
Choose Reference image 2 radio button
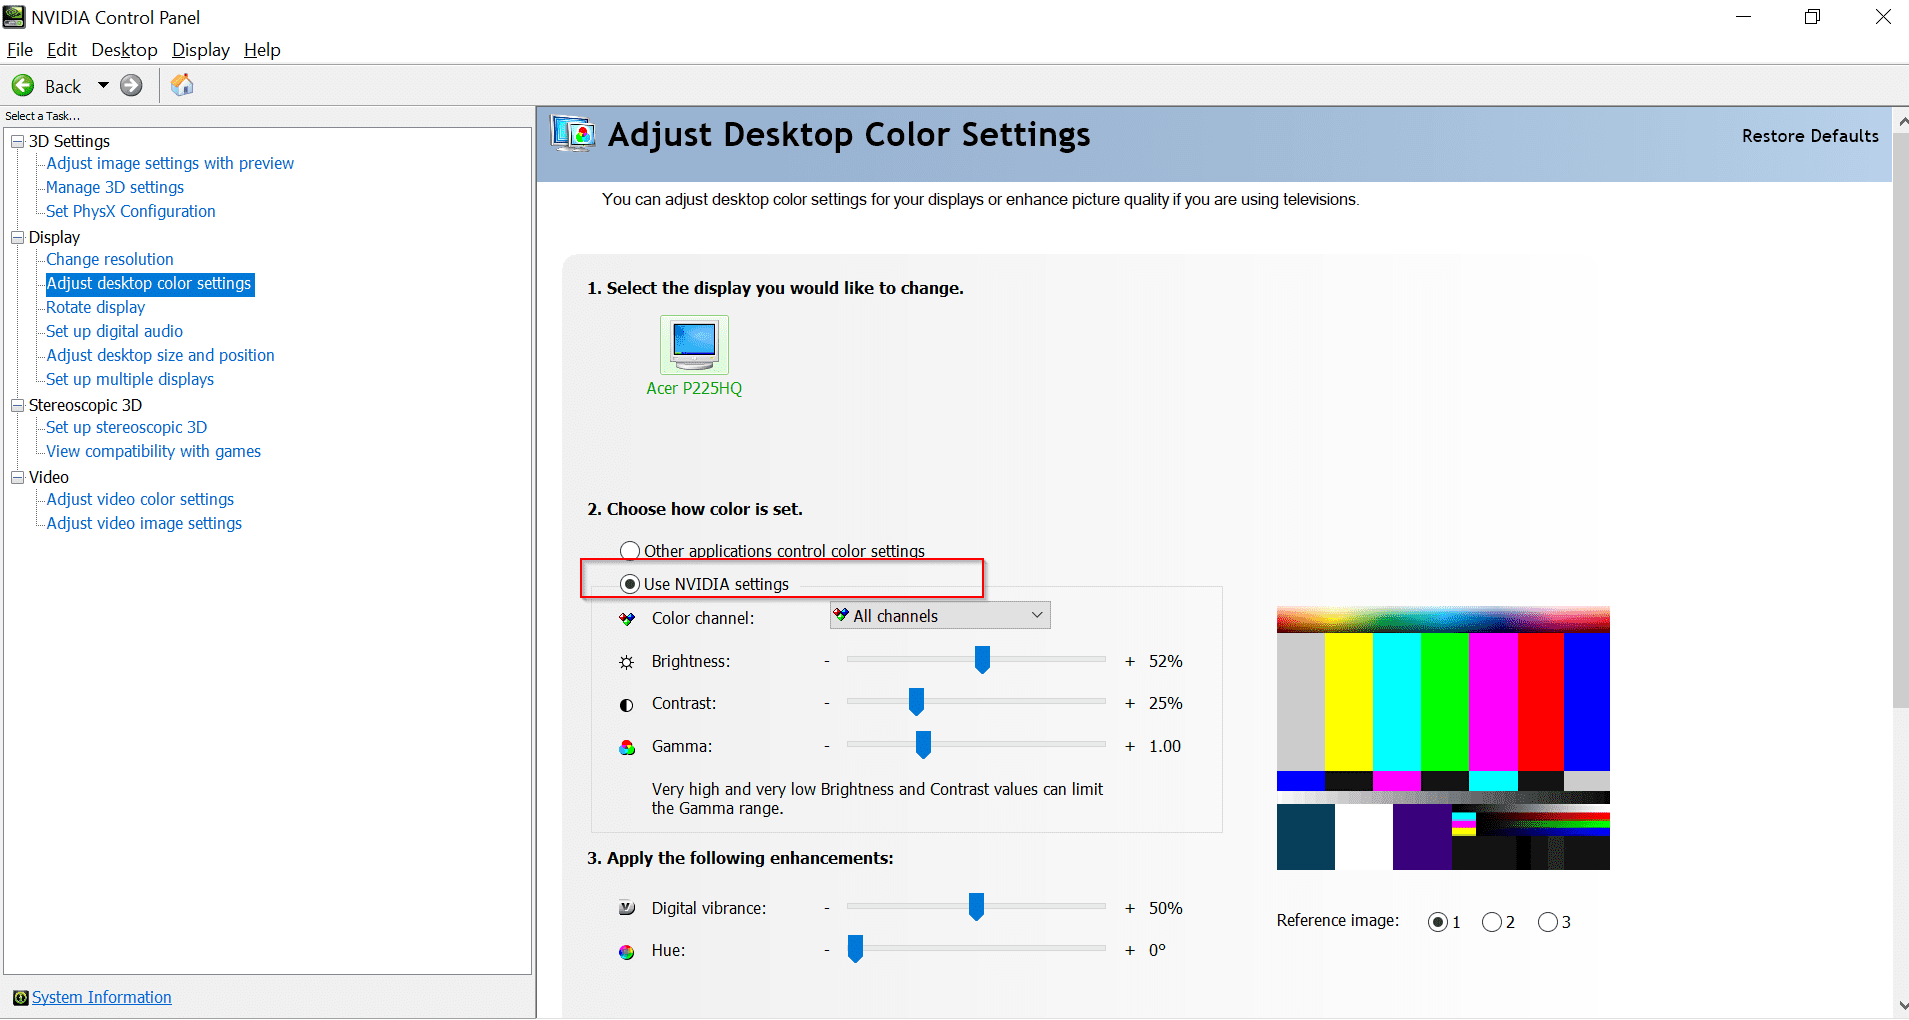point(1492,922)
